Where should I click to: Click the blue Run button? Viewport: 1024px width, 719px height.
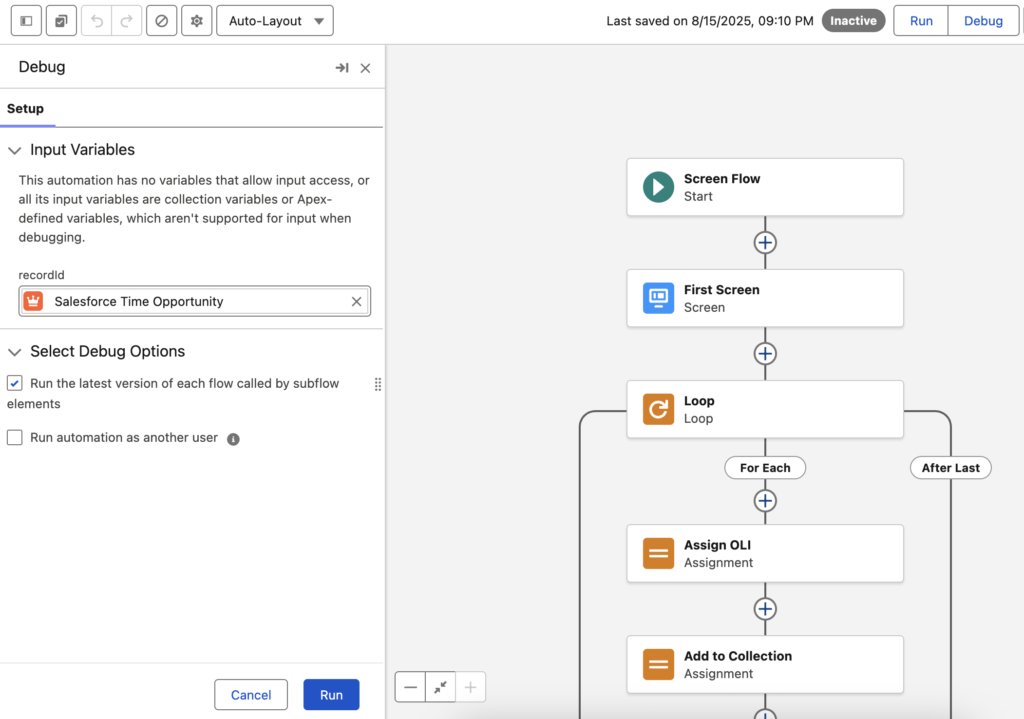pyautogui.click(x=331, y=695)
